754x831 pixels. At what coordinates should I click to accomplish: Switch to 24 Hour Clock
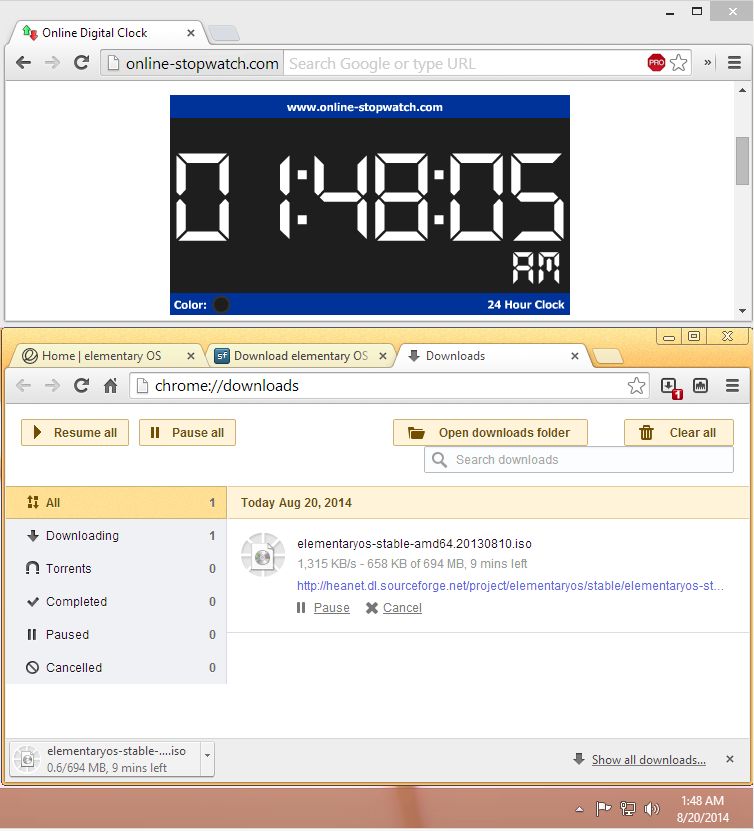[x=525, y=305]
